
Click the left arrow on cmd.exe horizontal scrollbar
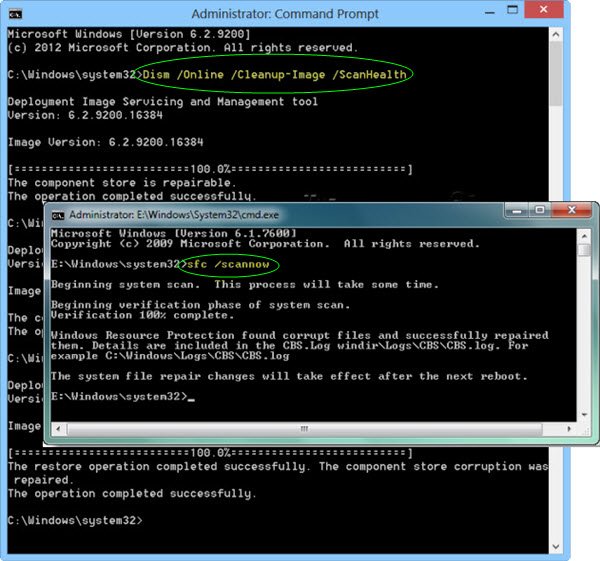pyautogui.click(x=59, y=429)
